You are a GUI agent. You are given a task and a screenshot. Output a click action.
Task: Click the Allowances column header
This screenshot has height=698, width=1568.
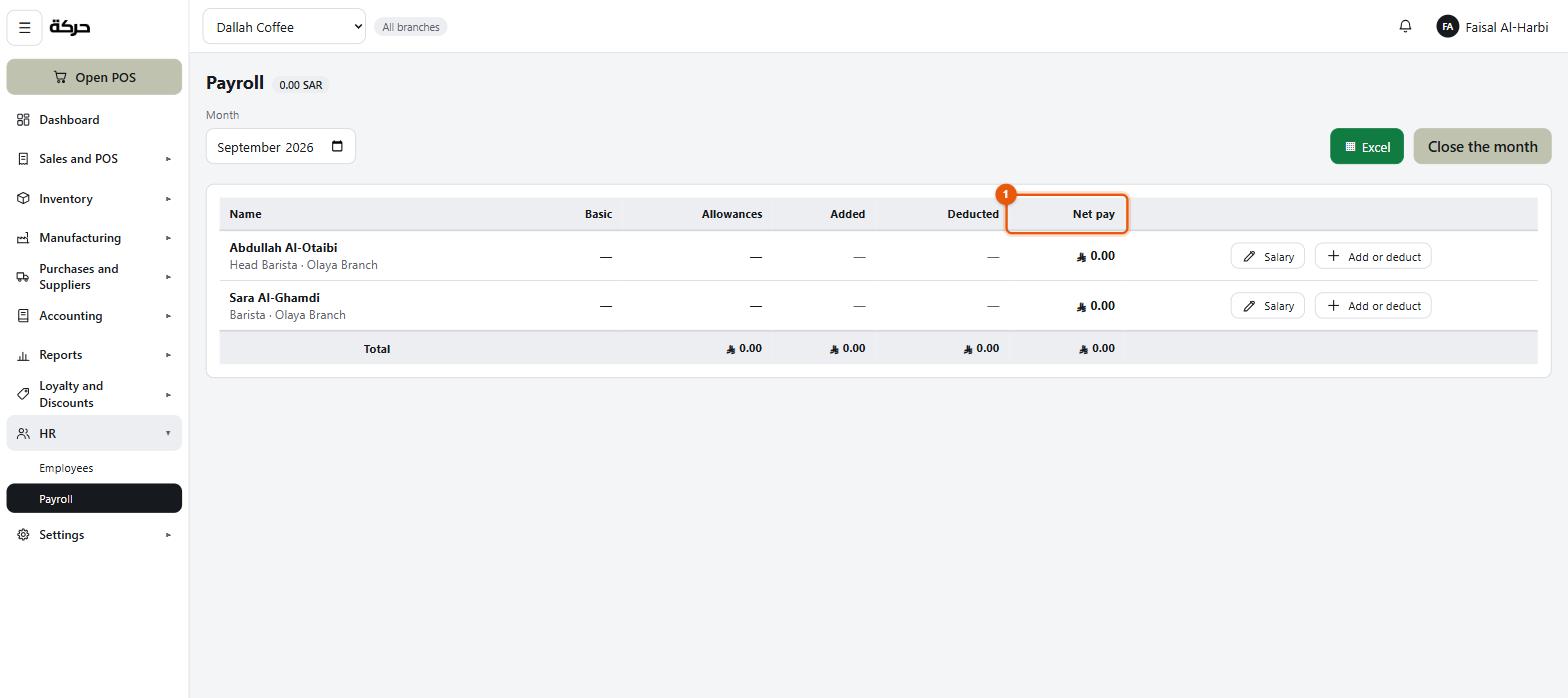[732, 214]
